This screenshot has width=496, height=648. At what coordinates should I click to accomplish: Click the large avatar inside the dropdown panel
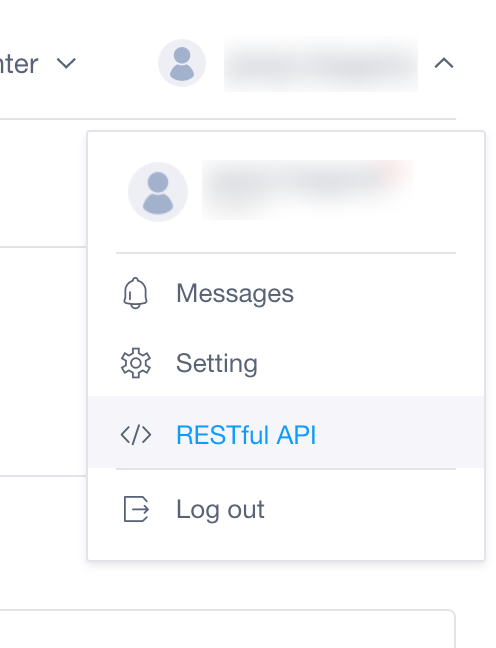click(x=158, y=192)
